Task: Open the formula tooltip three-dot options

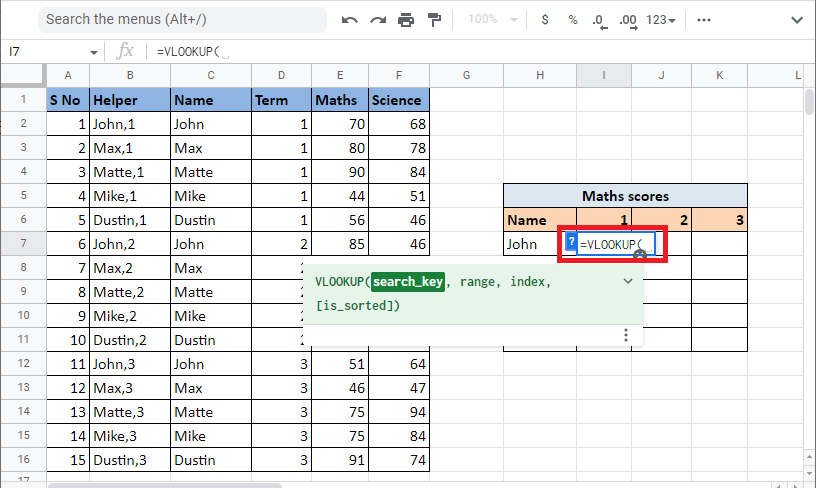Action: pos(626,336)
